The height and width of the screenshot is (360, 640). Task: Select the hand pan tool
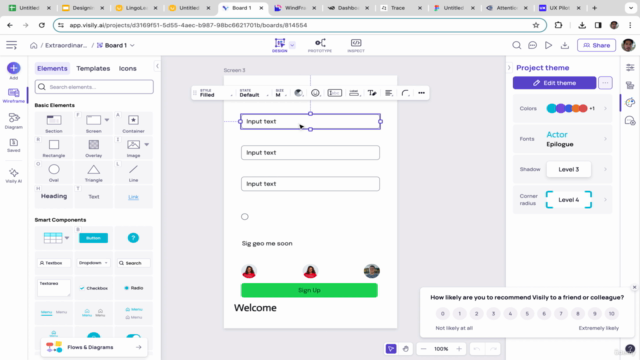pos(405,349)
